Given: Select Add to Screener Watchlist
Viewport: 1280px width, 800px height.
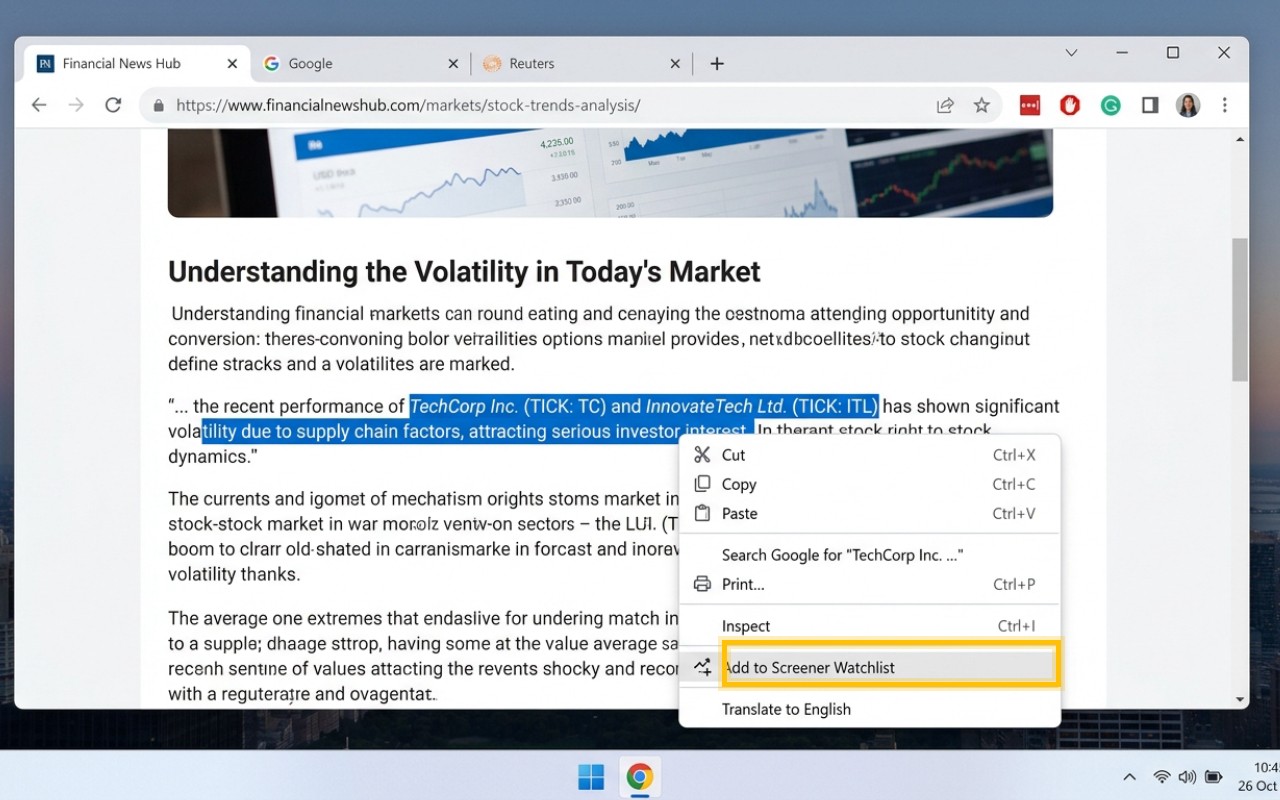Looking at the screenshot, I should pos(869,667).
